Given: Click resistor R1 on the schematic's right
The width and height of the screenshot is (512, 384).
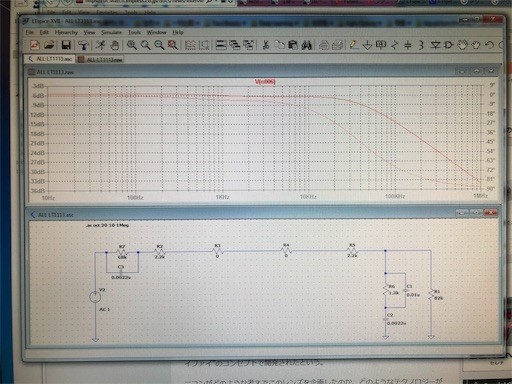Looking at the screenshot, I should pos(432,295).
